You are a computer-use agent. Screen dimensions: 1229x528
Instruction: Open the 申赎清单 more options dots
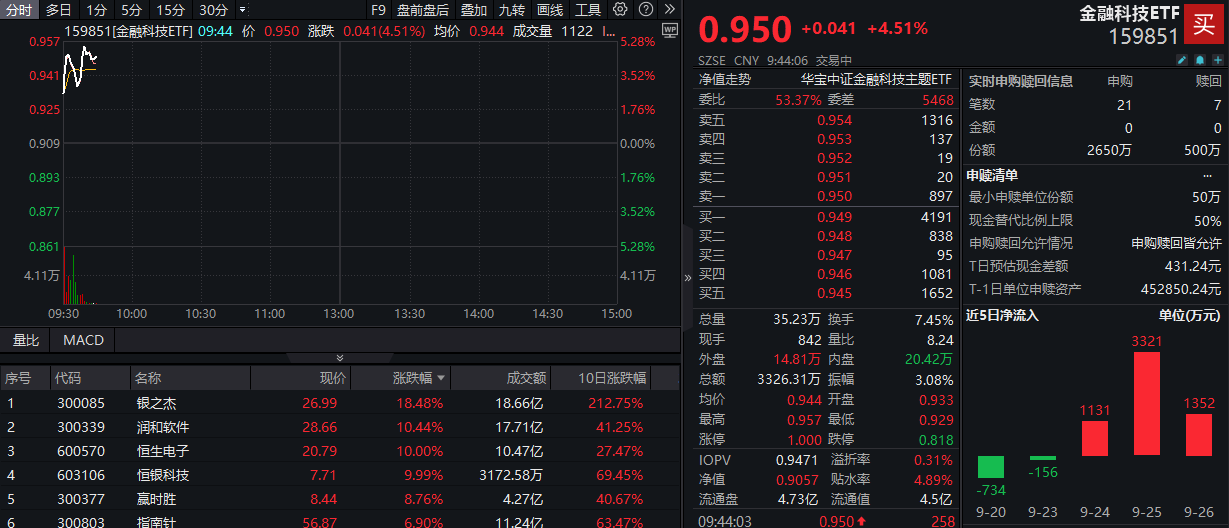pyautogui.click(x=1208, y=175)
